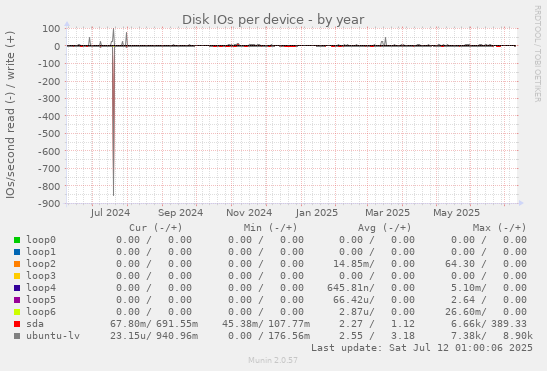Screen dimensions: 547x371
Task: Click the '-500' y-axis tick label
Action: pos(49,134)
